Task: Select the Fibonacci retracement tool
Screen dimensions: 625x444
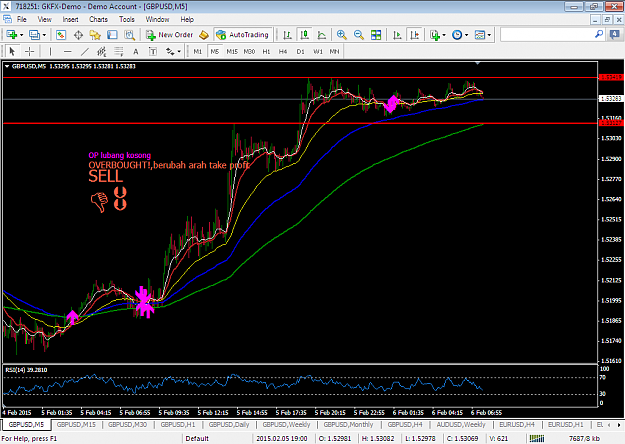Action: (119, 51)
